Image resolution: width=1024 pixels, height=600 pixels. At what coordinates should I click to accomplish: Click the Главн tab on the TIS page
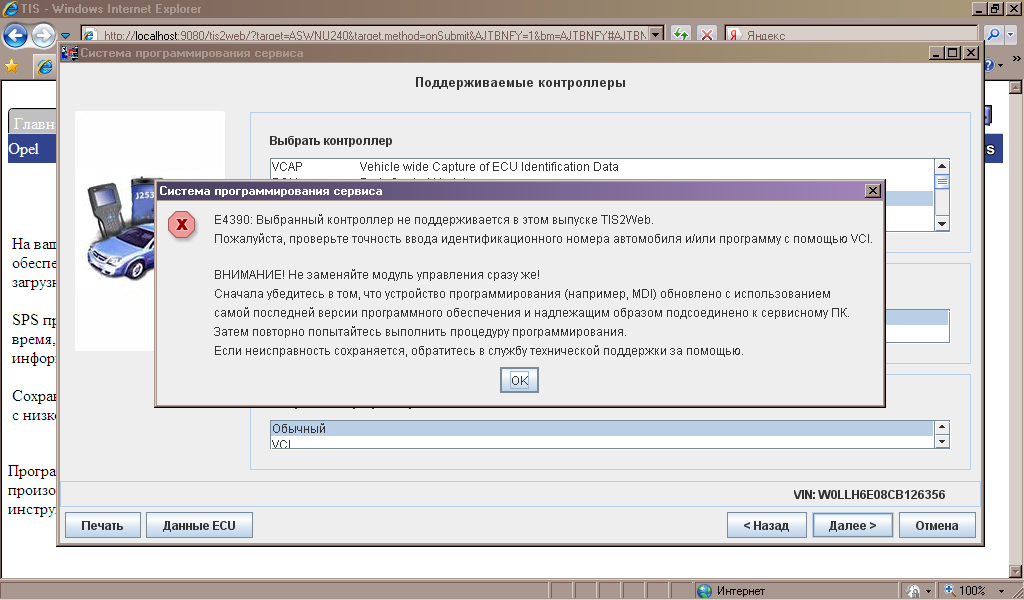click(34, 123)
